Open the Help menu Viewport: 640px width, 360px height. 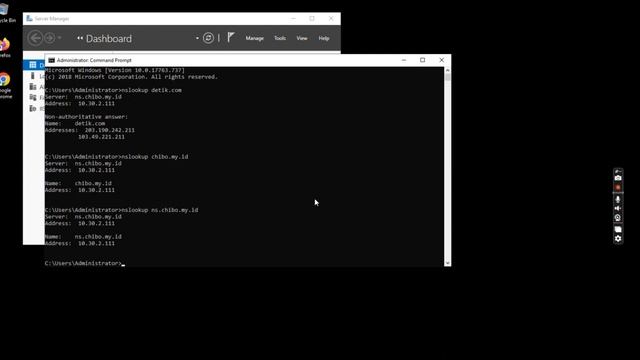click(324, 38)
